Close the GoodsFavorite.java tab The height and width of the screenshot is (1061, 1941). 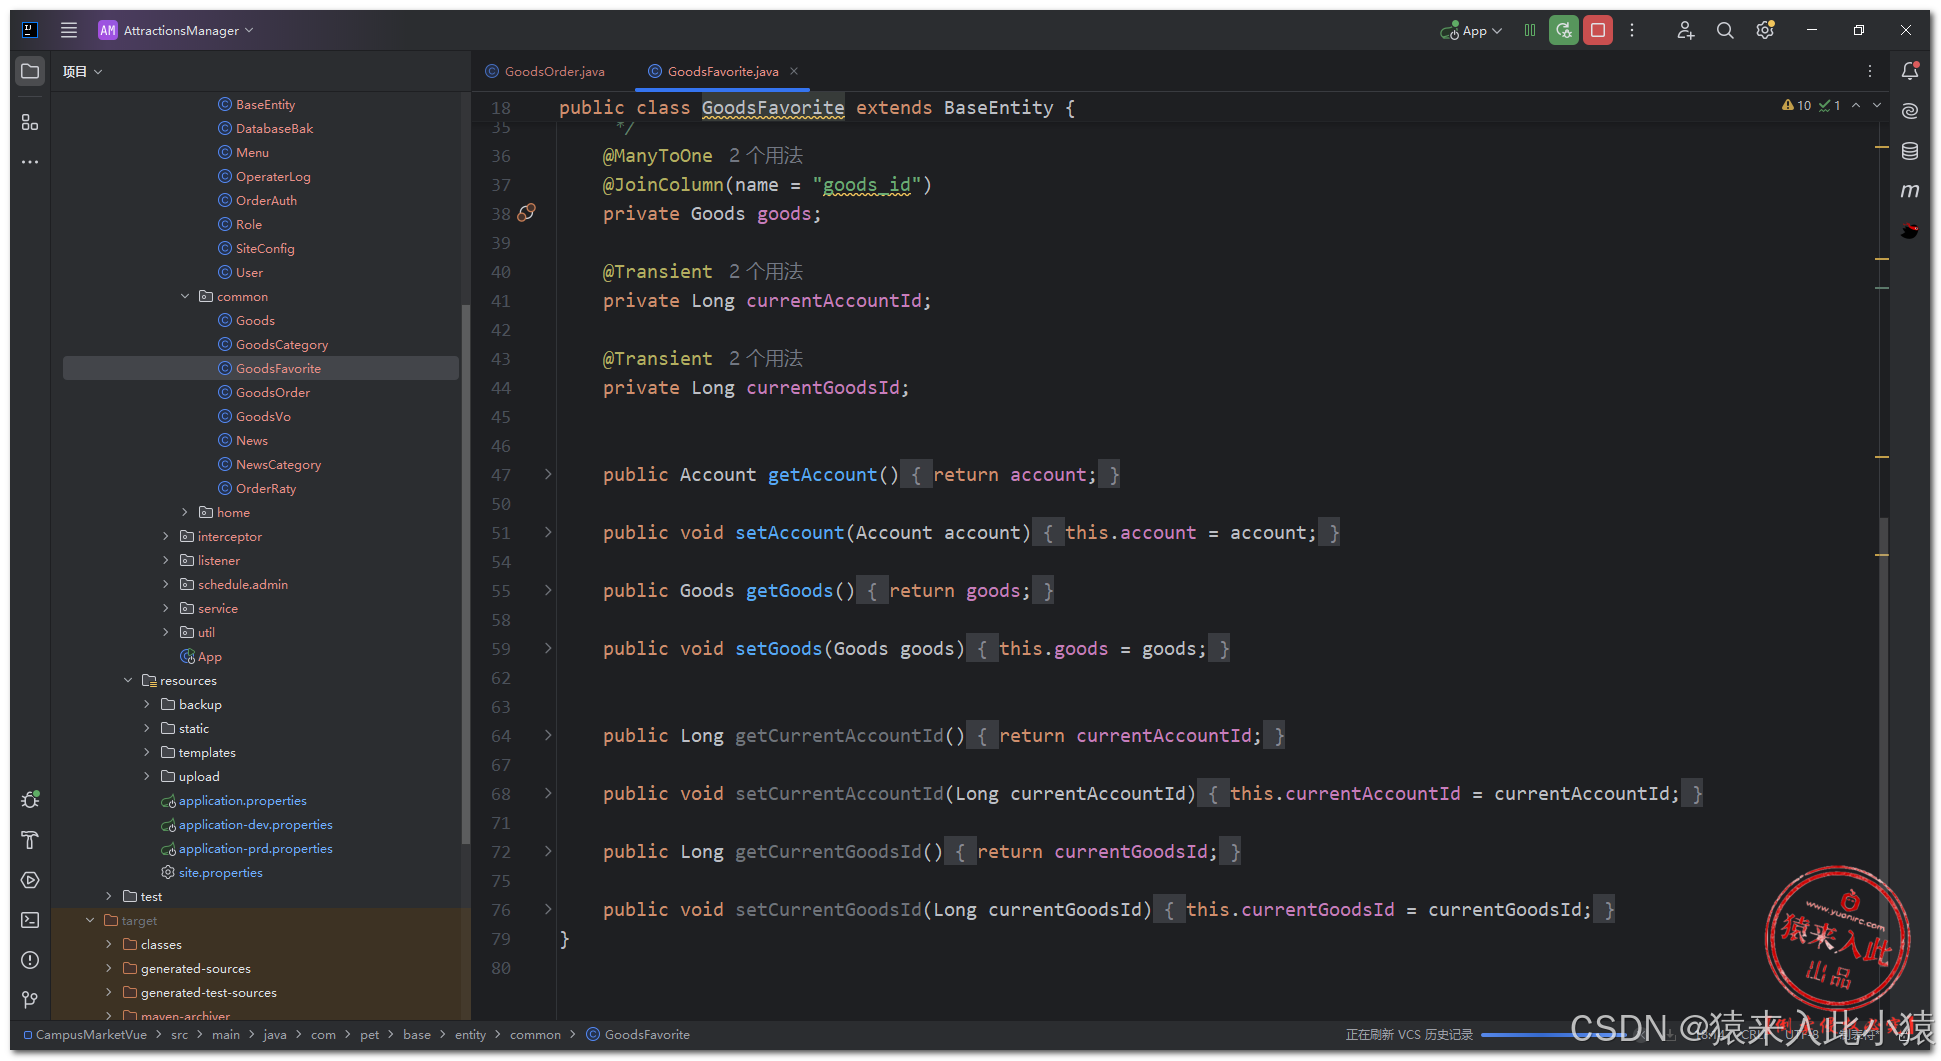[794, 71]
